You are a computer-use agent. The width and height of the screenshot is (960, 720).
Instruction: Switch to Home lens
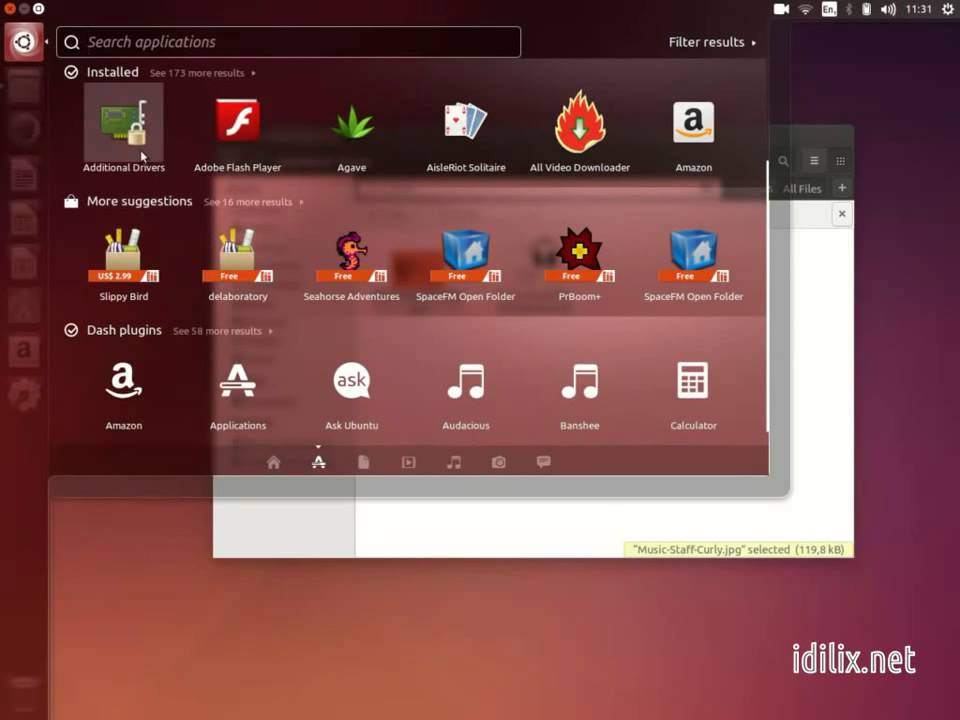click(x=274, y=462)
